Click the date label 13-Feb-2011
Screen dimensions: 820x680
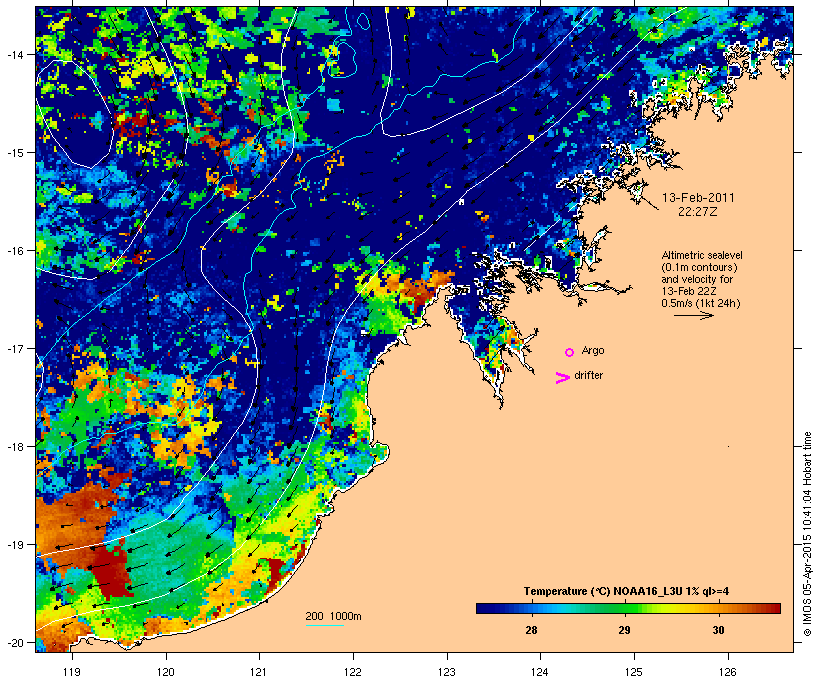coord(698,198)
